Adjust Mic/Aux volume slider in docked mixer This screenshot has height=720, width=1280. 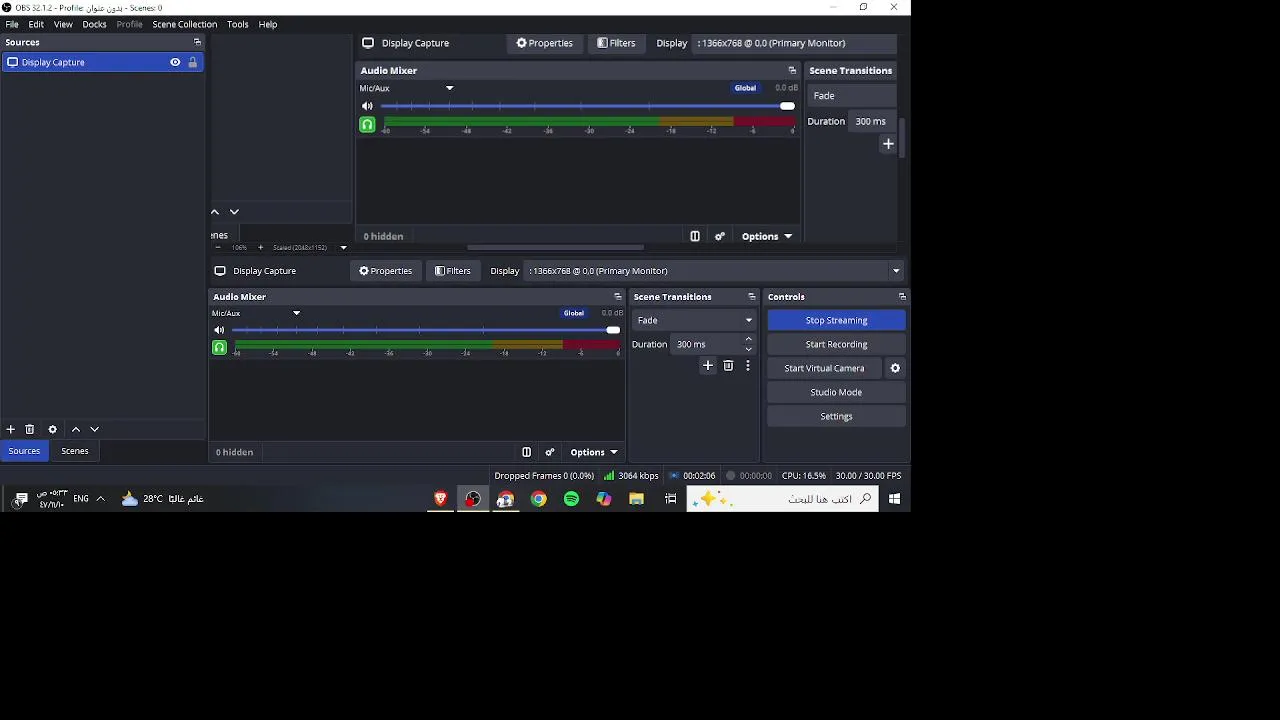pyautogui.click(x=426, y=330)
